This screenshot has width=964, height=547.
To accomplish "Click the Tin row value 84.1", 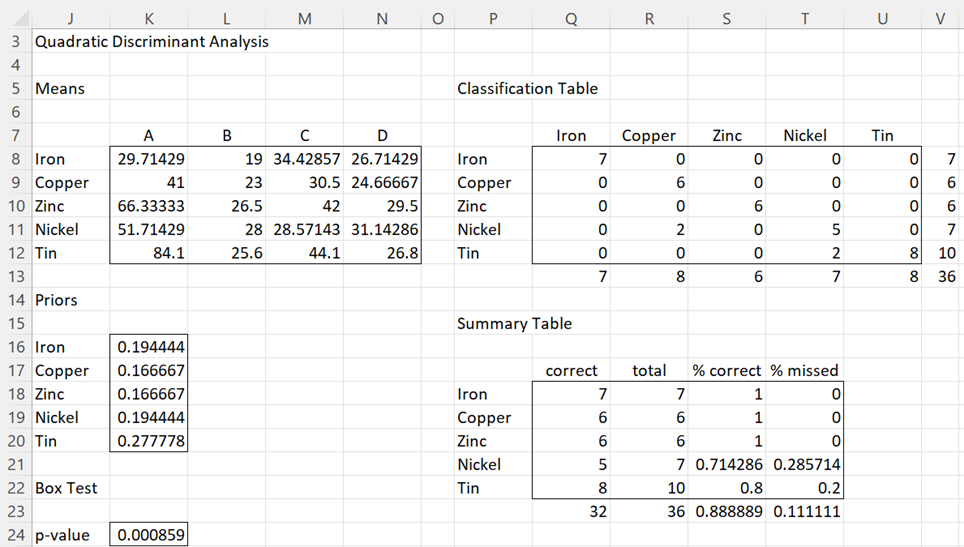I will pos(149,253).
